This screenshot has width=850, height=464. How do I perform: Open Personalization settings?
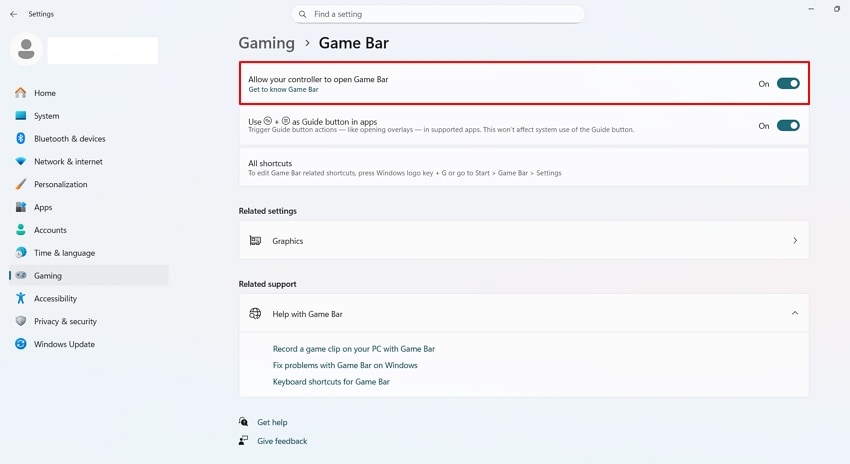[89, 184]
